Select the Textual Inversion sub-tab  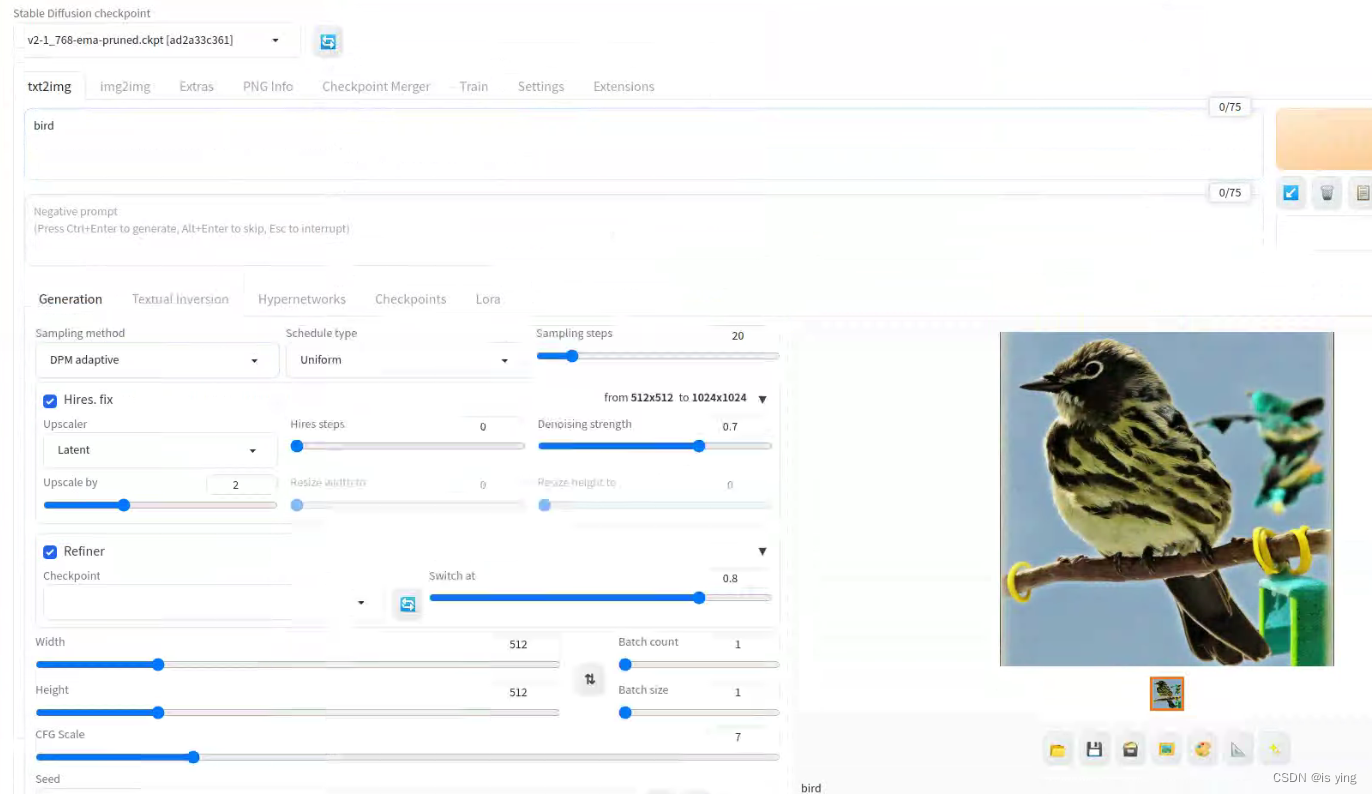(180, 299)
